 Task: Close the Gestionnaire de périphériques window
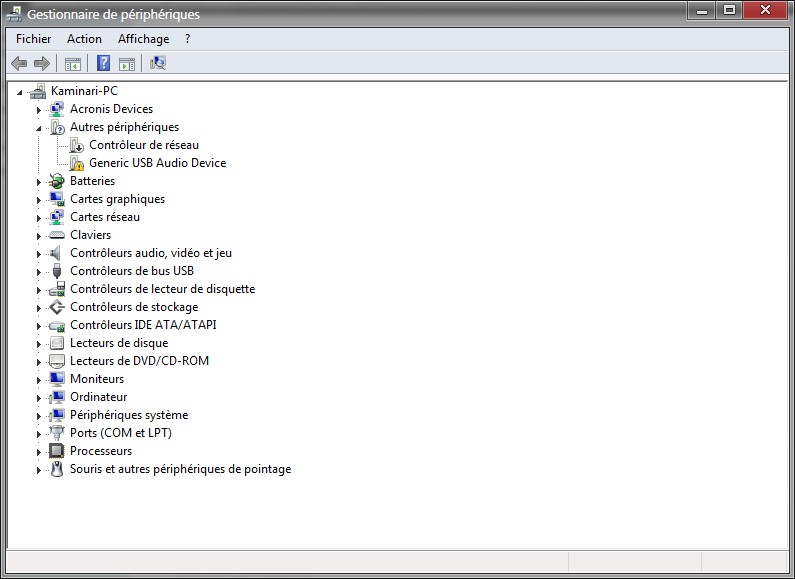[x=766, y=10]
